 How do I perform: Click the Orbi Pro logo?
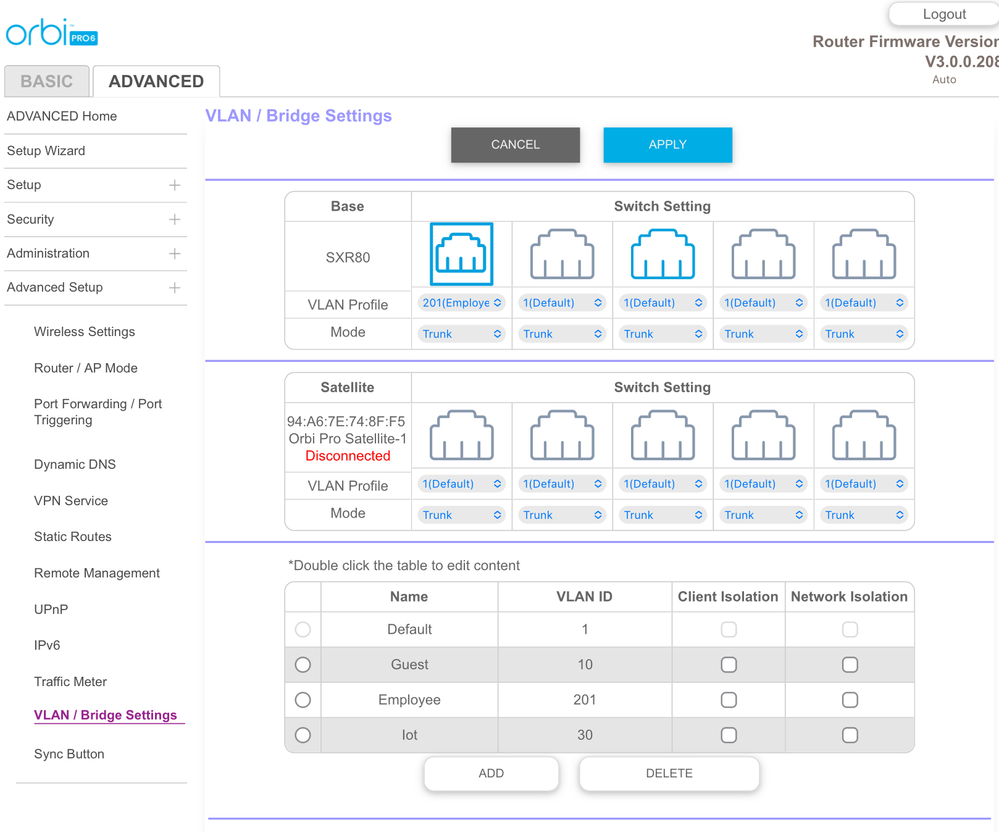(52, 33)
